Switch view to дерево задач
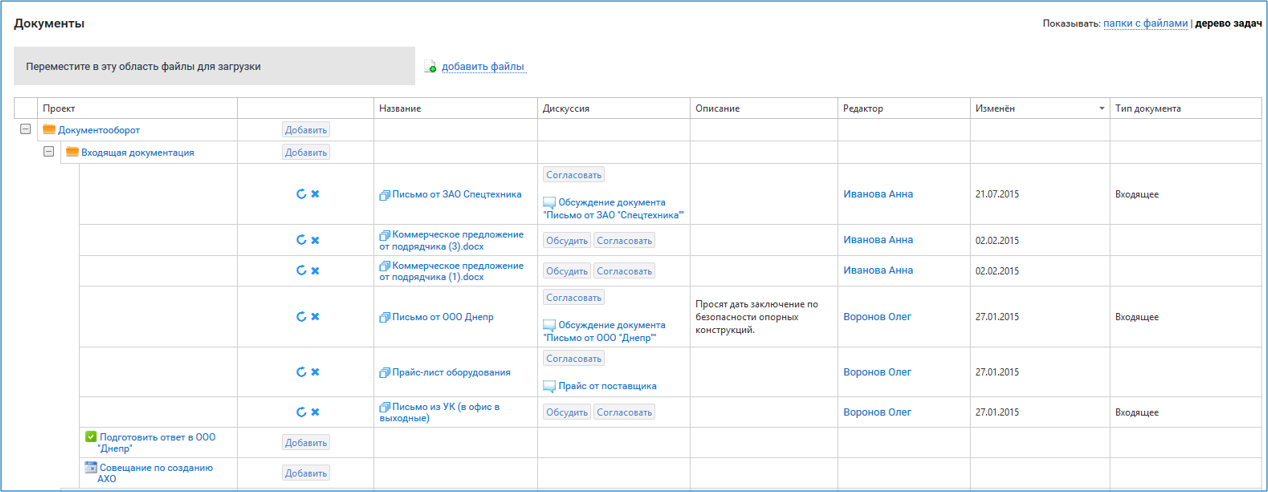Viewport: 1268px width, 492px height. [x=1228, y=23]
